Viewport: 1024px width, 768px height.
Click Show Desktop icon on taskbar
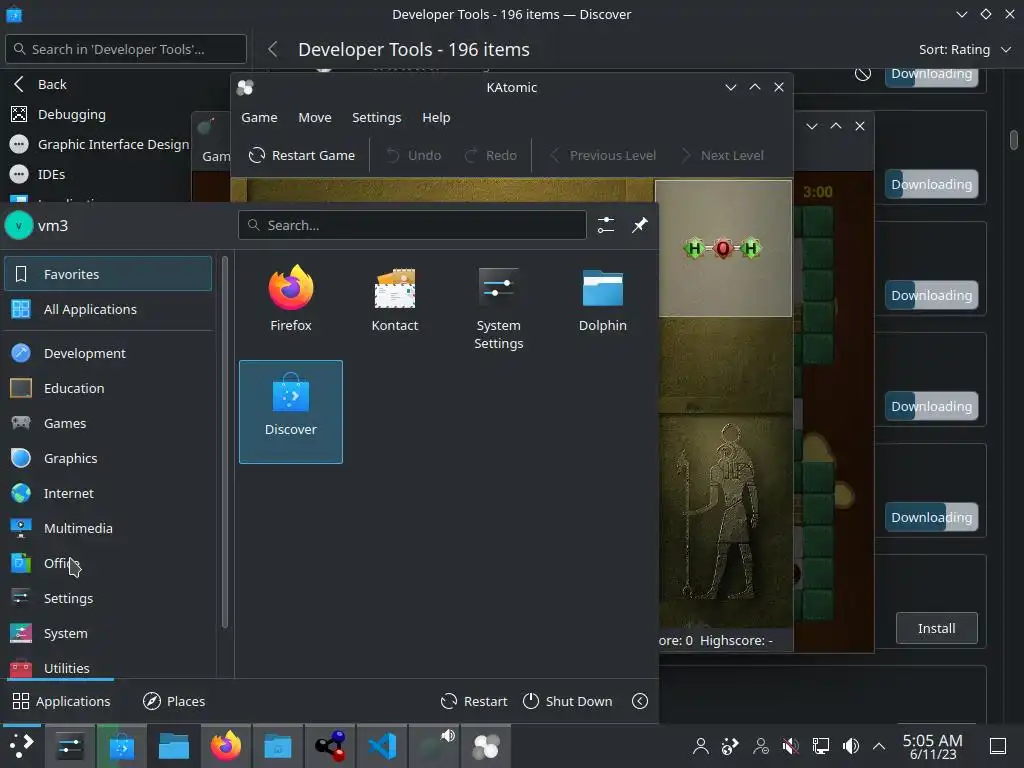pyautogui.click(x=998, y=746)
